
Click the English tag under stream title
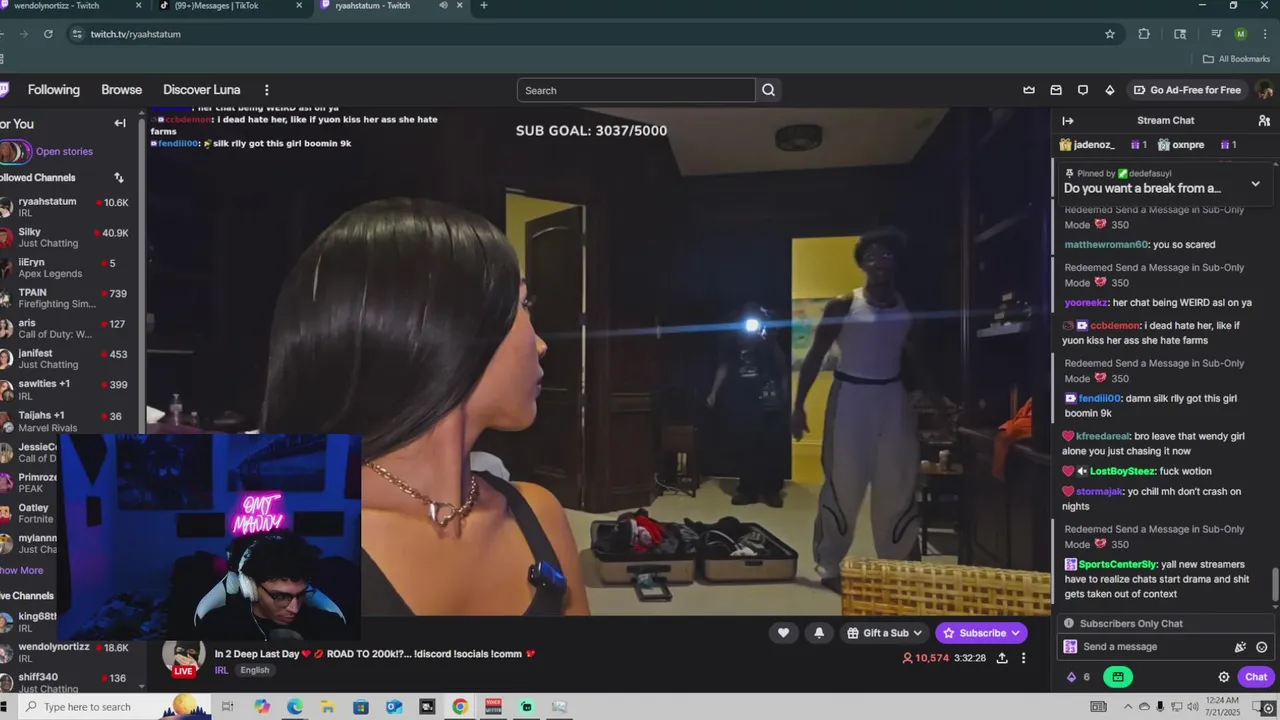[255, 670]
